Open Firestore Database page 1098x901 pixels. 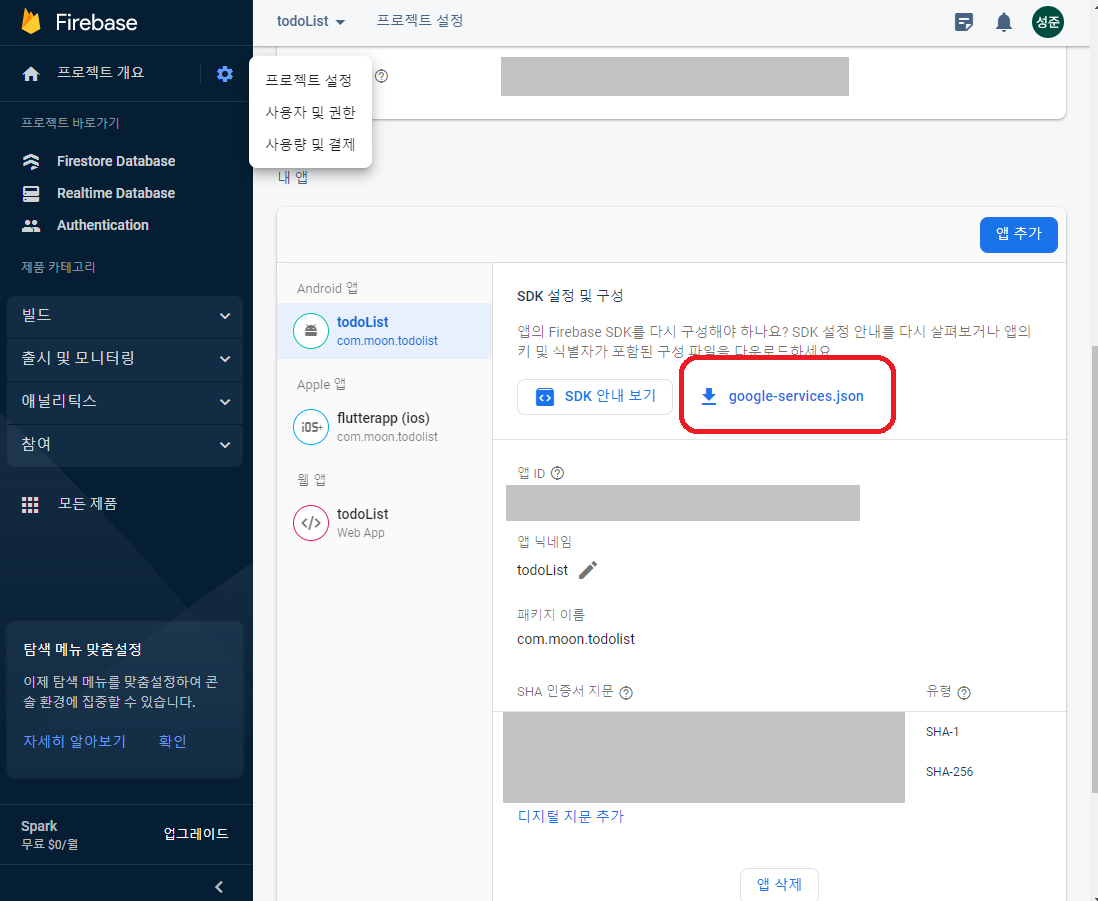116,161
